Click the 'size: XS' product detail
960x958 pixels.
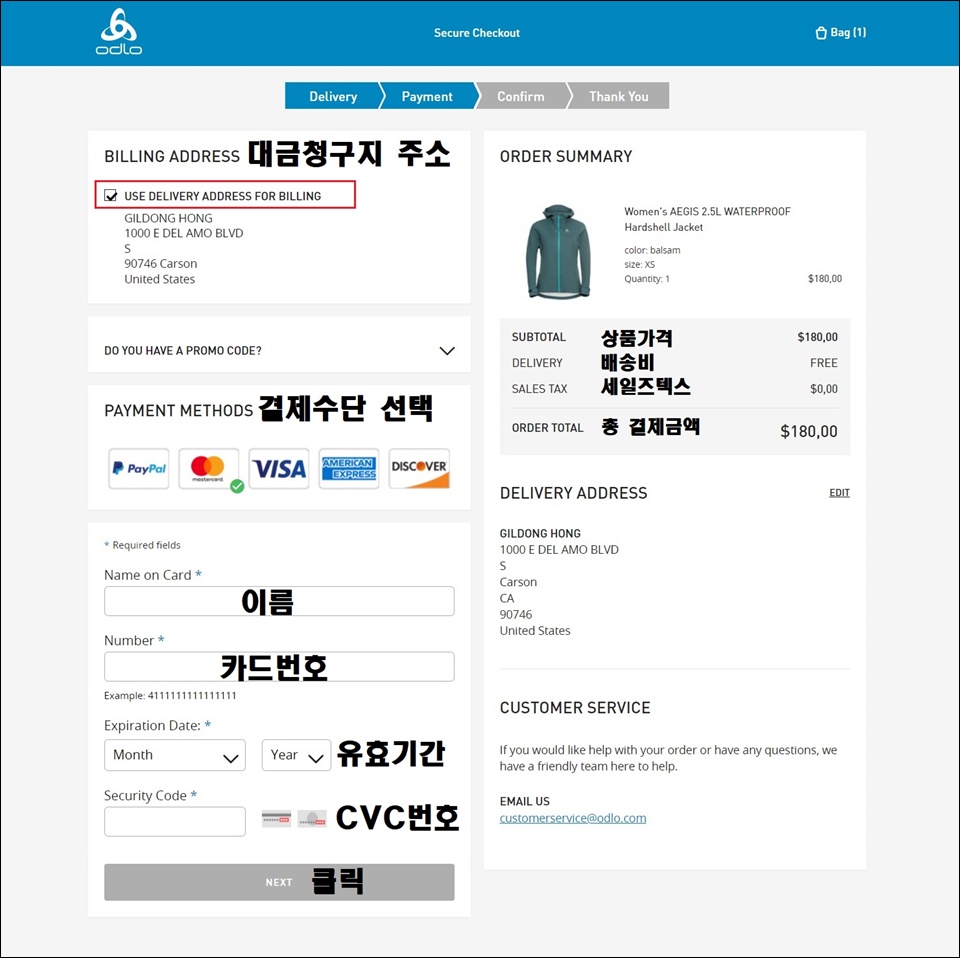click(x=639, y=264)
